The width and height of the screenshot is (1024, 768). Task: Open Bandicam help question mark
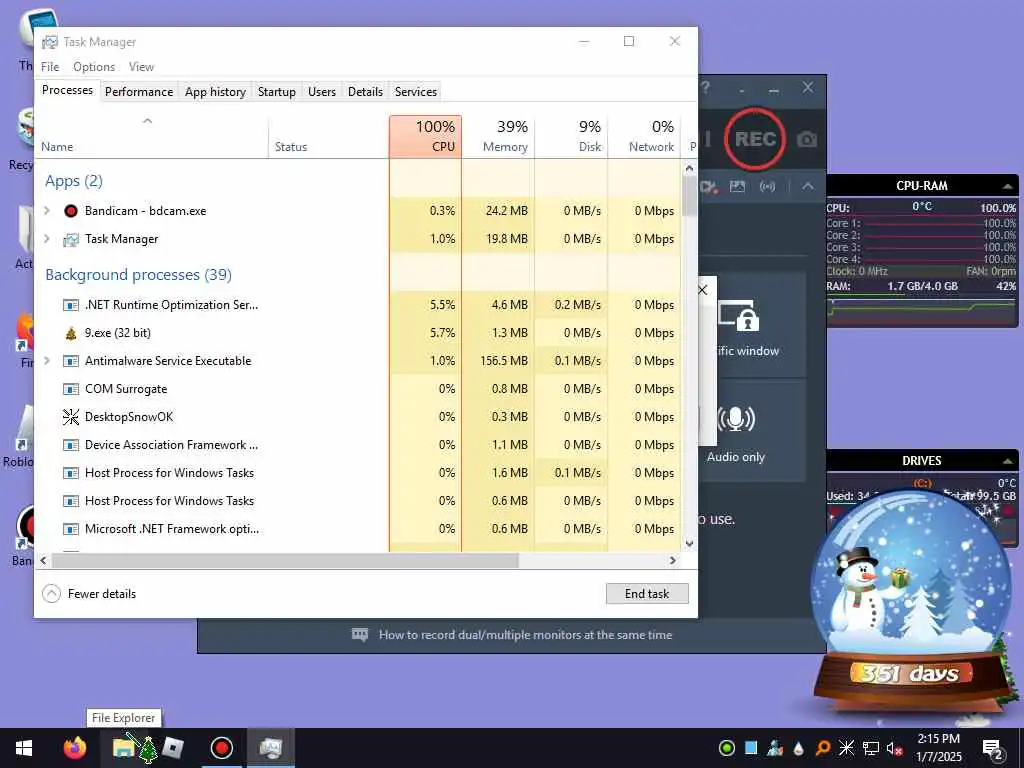706,88
